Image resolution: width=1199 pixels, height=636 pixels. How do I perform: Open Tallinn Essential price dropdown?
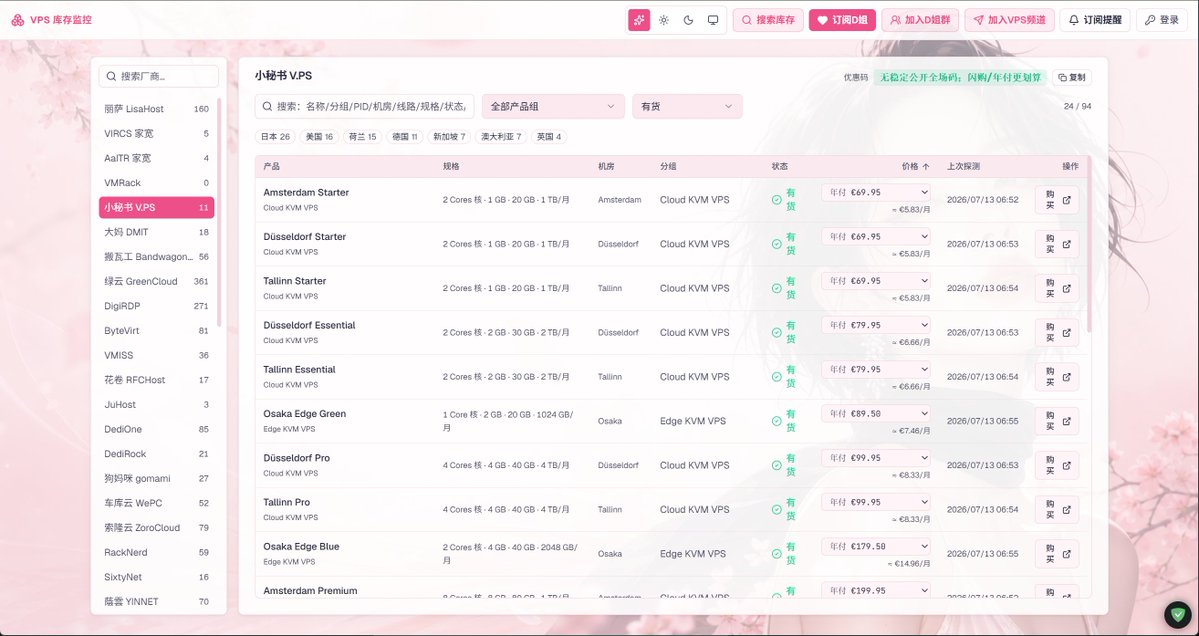tap(876, 369)
